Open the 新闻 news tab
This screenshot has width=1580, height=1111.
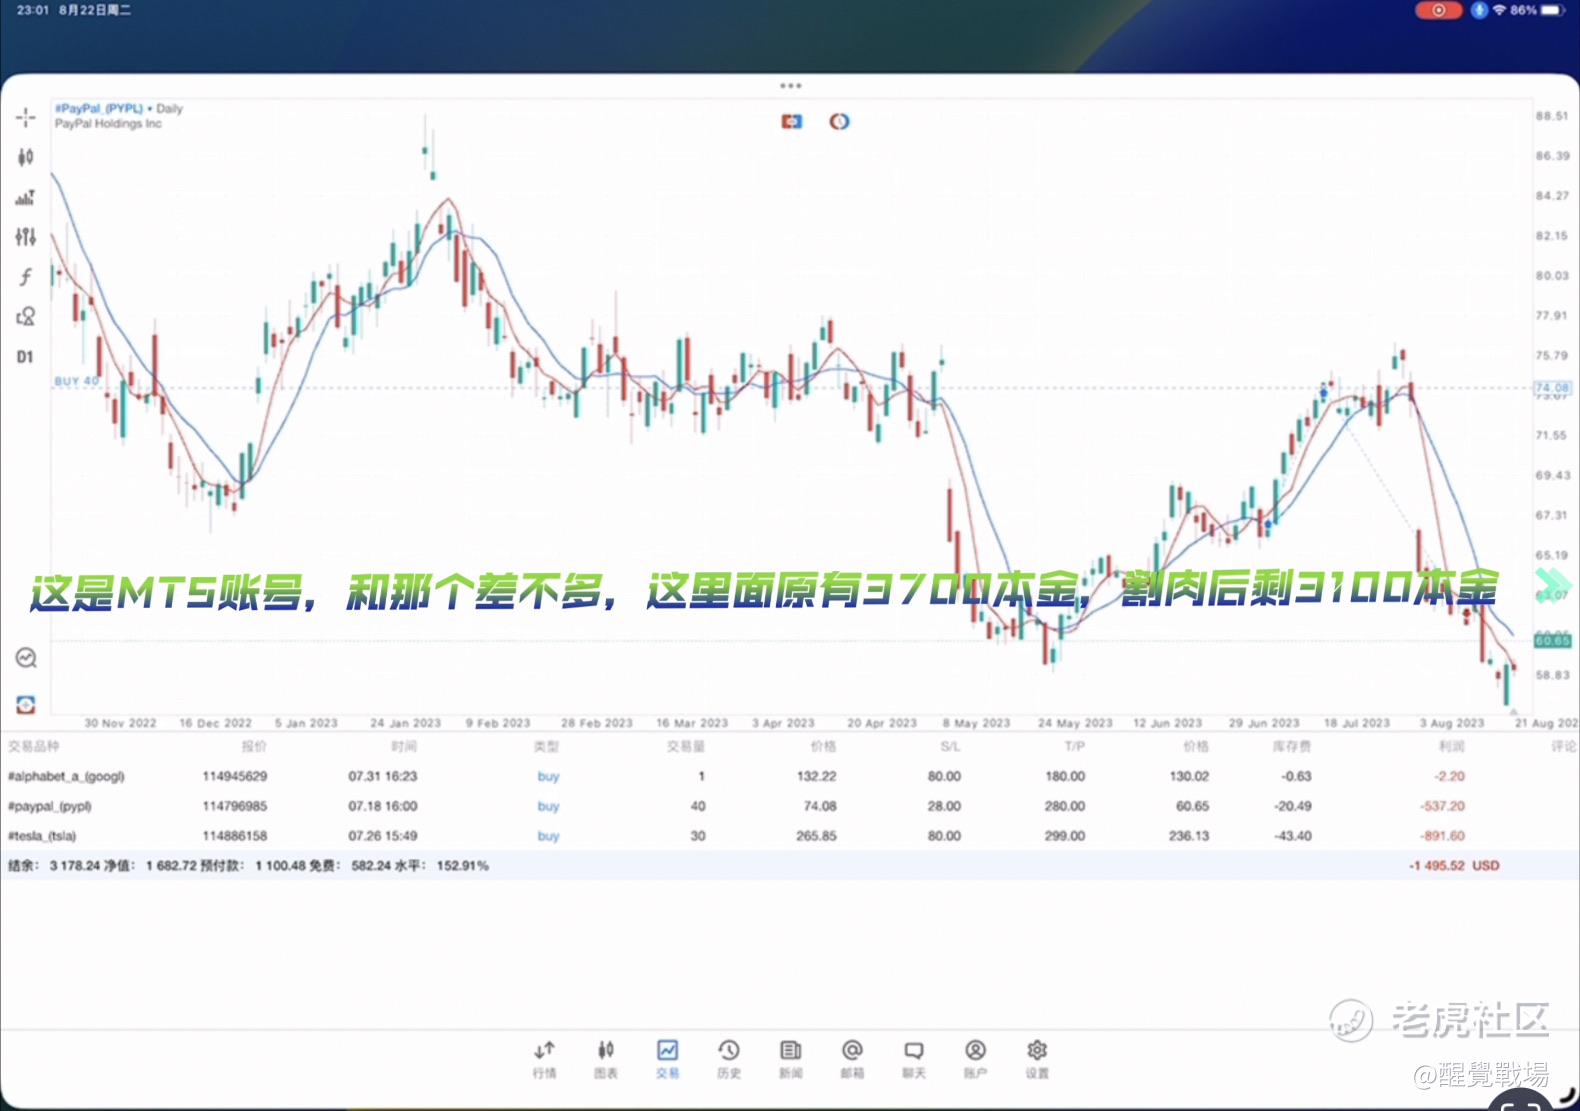[791, 1058]
